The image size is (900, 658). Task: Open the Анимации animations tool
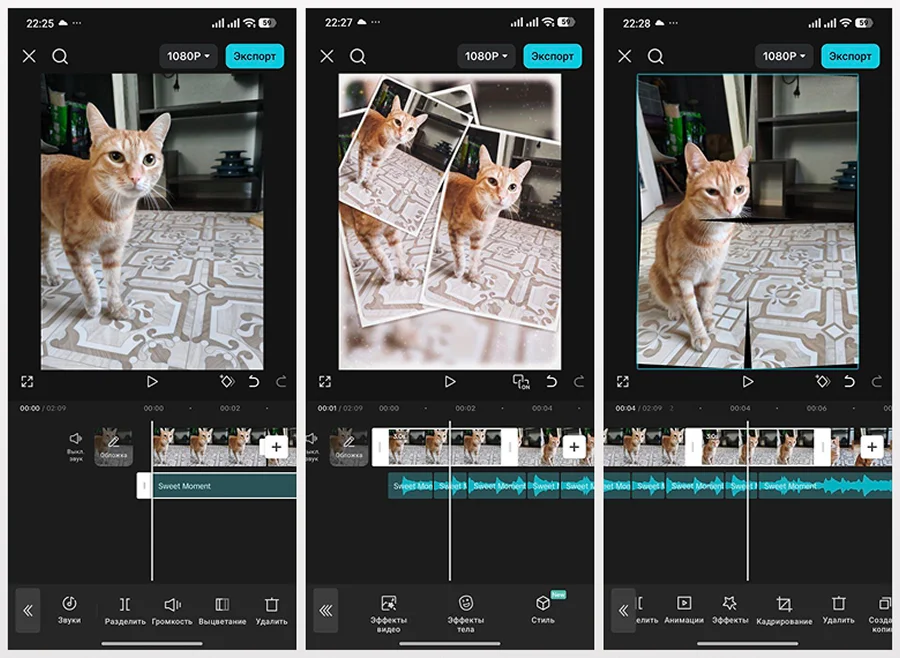point(684,609)
